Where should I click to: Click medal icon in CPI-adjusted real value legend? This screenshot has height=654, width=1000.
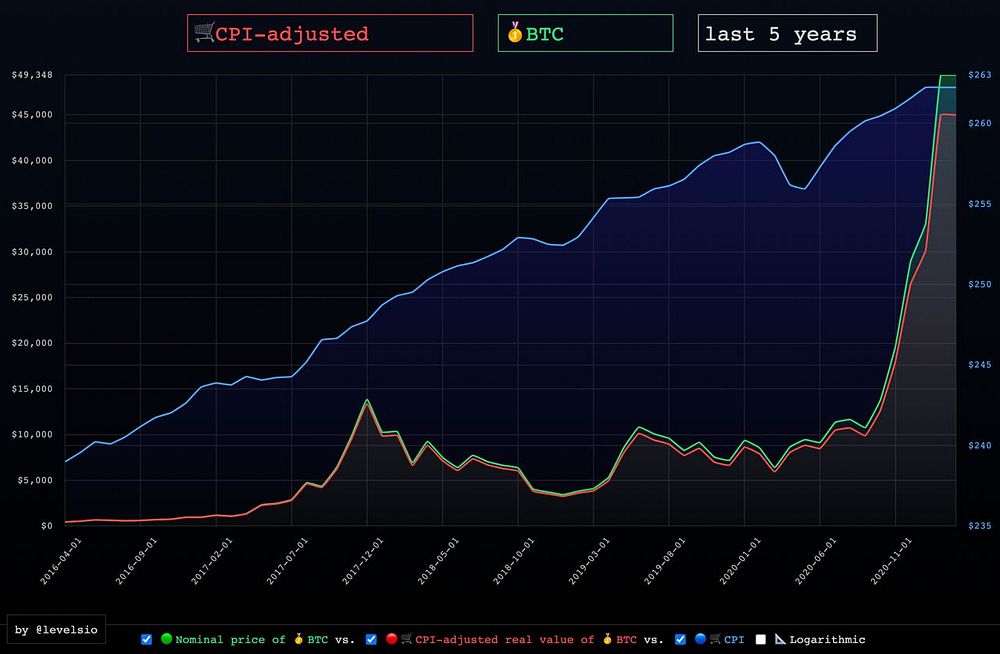[607, 639]
